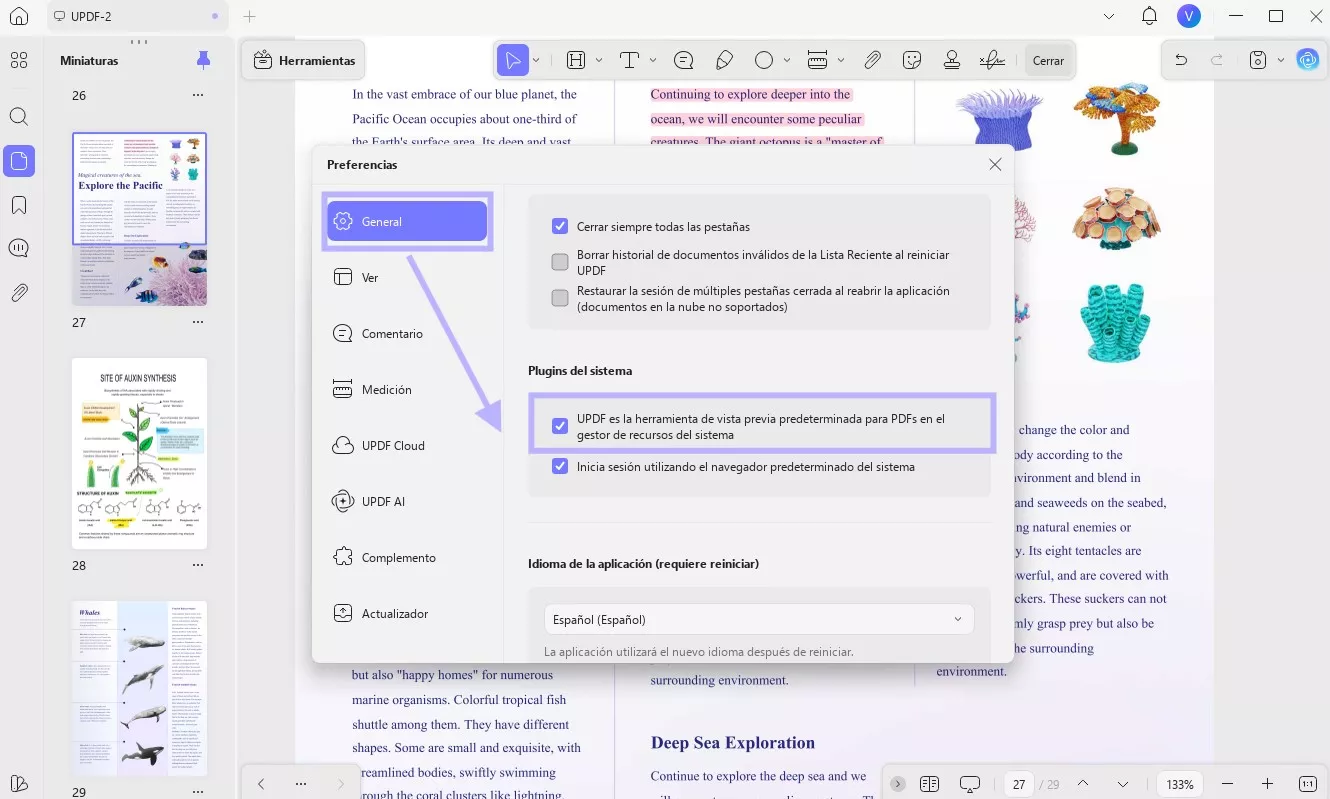
Task: Select the signature tool
Action: point(992,61)
